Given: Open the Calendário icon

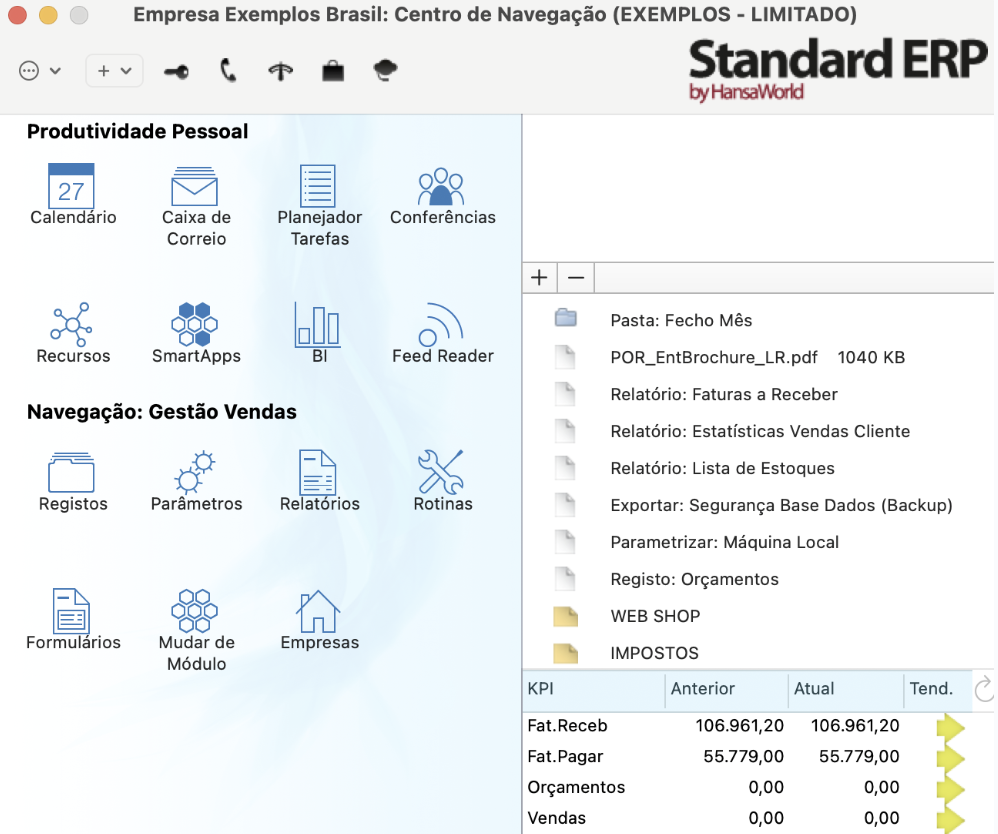Looking at the screenshot, I should (72, 186).
